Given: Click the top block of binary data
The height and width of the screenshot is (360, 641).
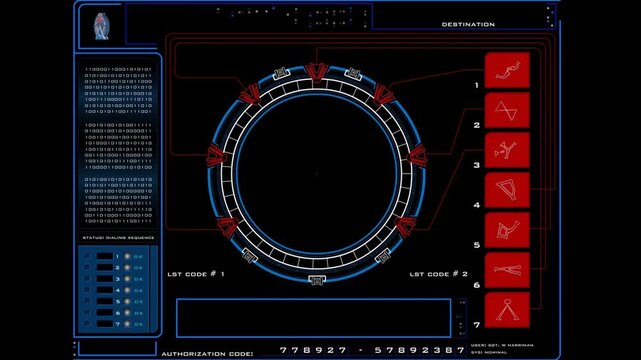Looking at the screenshot, I should (x=118, y=90).
